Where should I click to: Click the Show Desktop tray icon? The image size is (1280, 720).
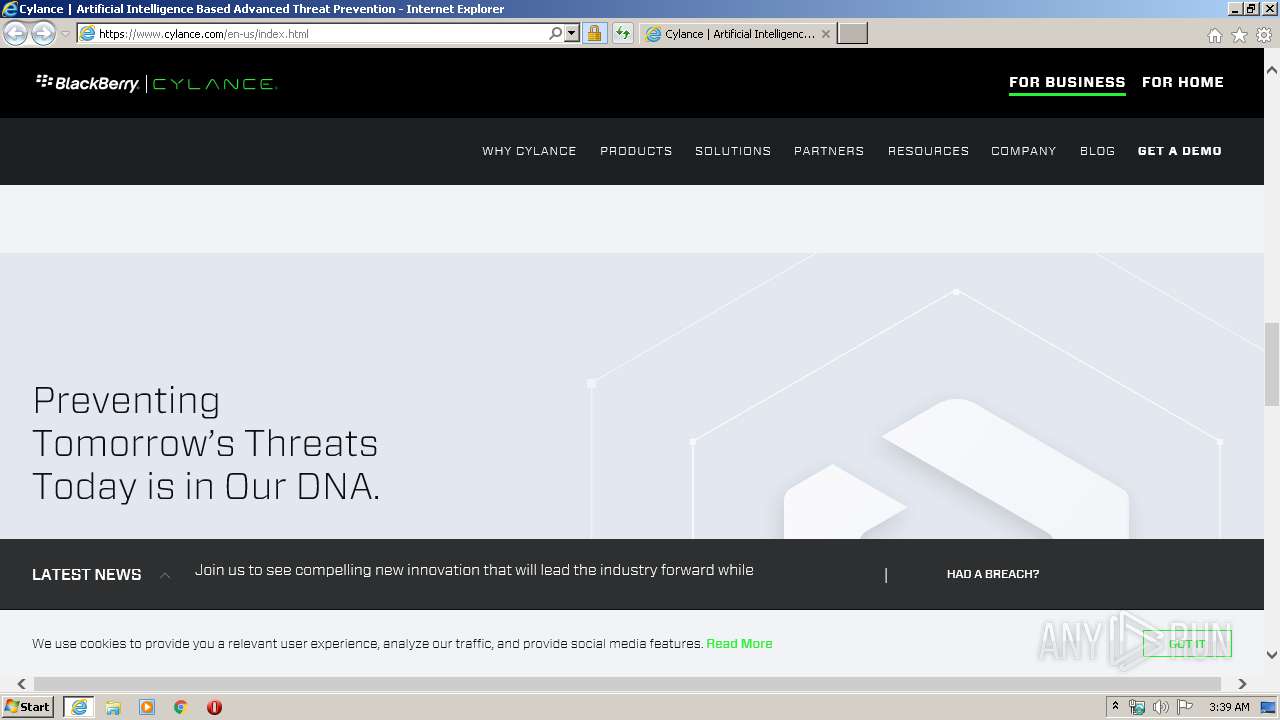[1268, 707]
